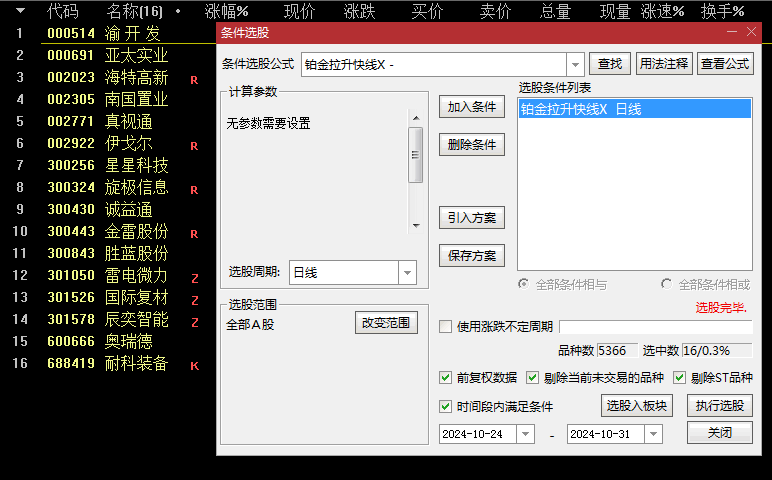Click parameter panel scroll down arrow
The height and width of the screenshot is (480, 772).
pos(416,225)
